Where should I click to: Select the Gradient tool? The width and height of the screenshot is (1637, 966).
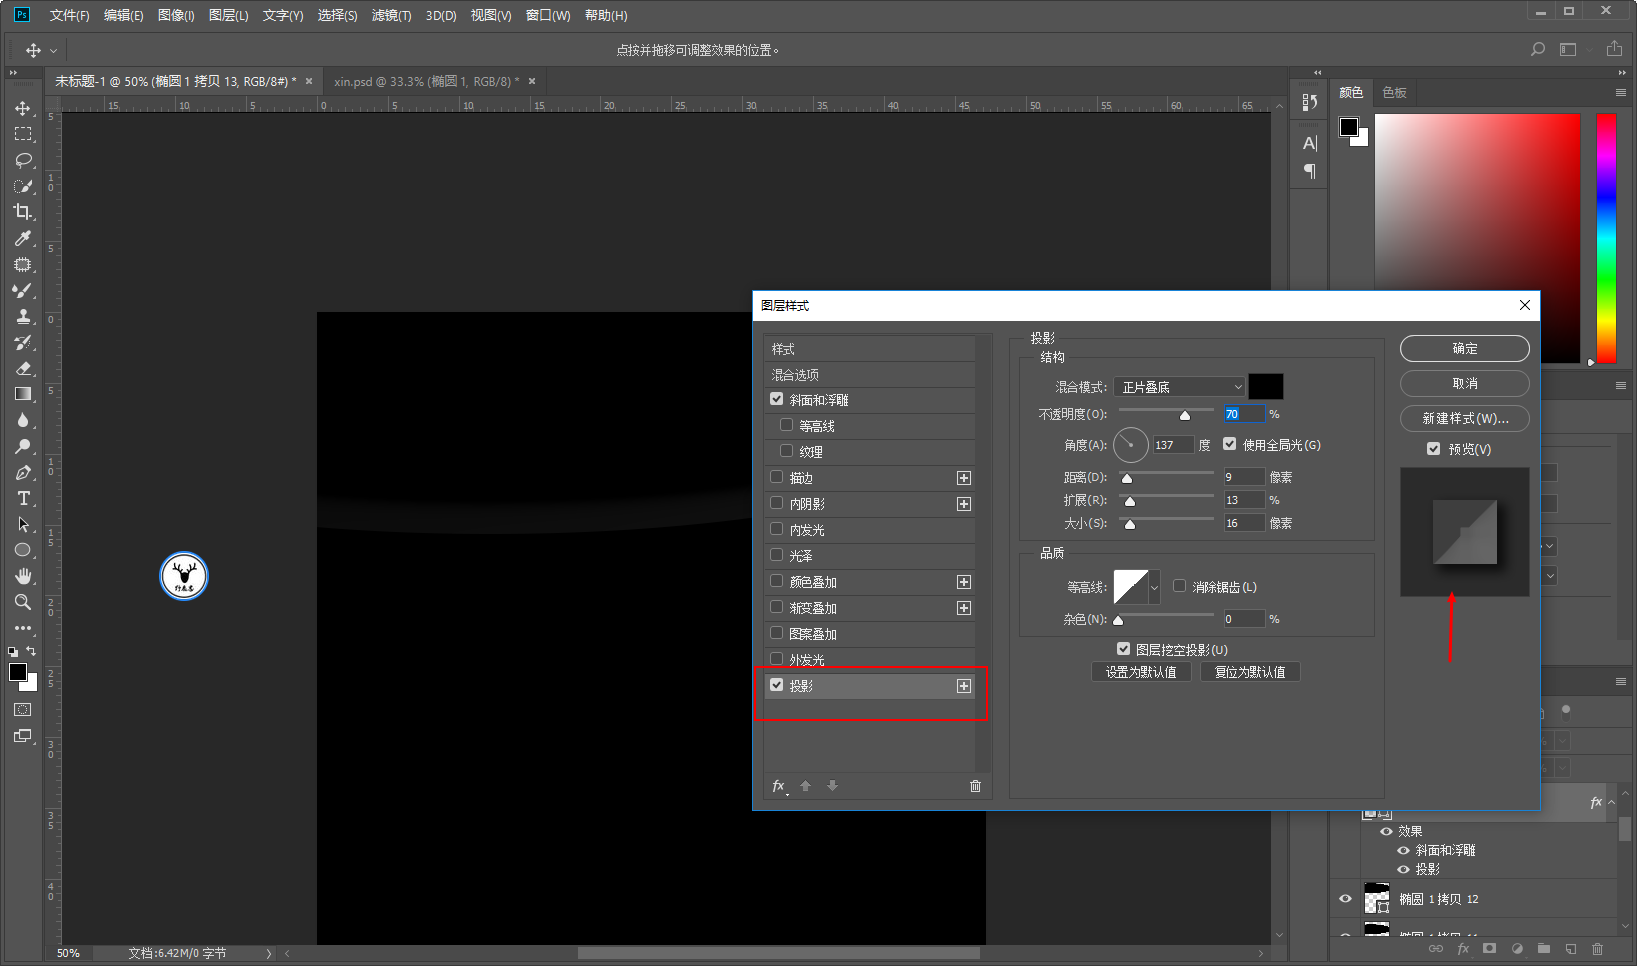click(x=23, y=394)
